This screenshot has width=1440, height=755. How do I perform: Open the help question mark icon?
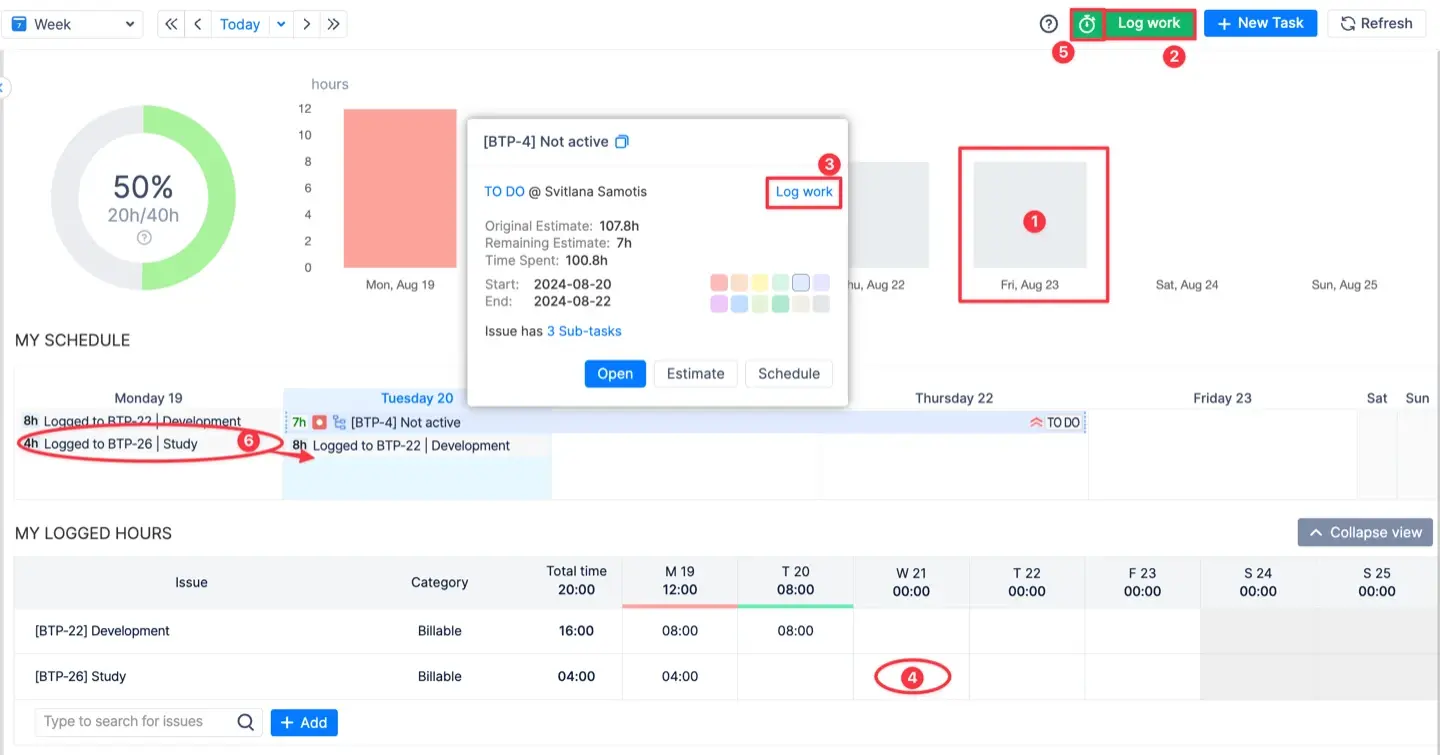click(x=1048, y=23)
